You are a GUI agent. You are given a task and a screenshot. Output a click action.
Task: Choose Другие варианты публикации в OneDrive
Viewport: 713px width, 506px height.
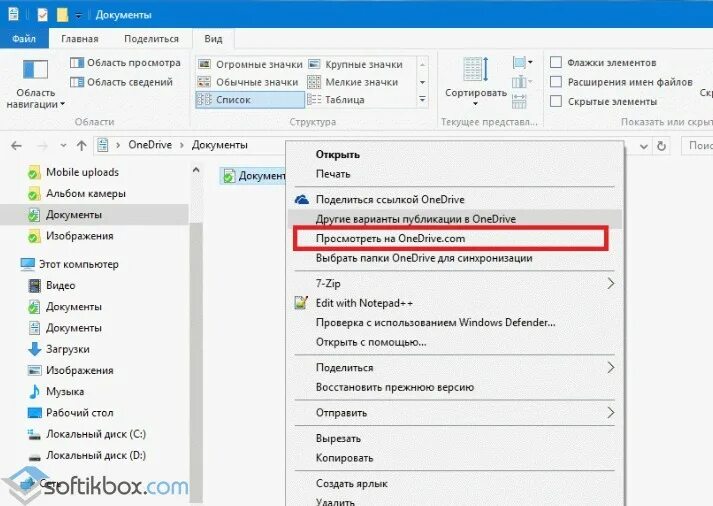point(455,219)
